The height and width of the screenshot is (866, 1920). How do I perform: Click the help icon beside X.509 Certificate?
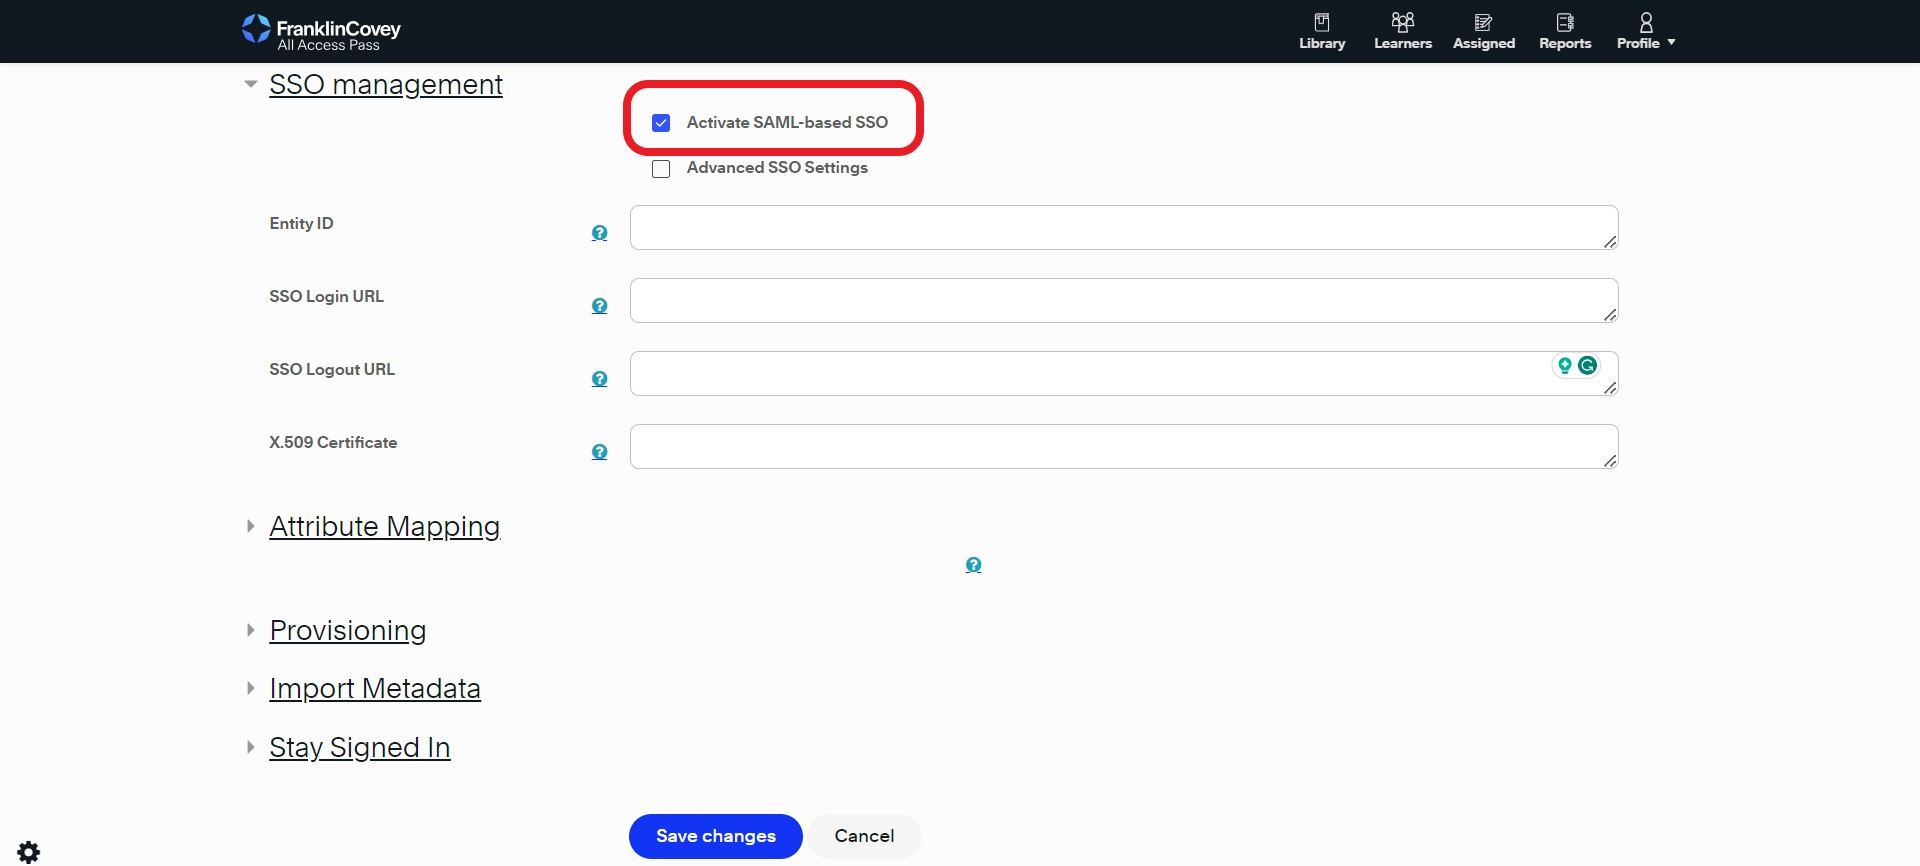coord(599,452)
